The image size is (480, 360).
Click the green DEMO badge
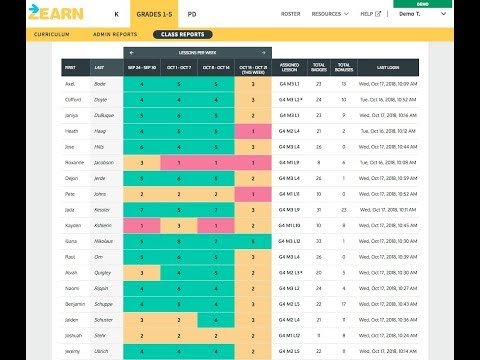pyautogui.click(x=423, y=4)
